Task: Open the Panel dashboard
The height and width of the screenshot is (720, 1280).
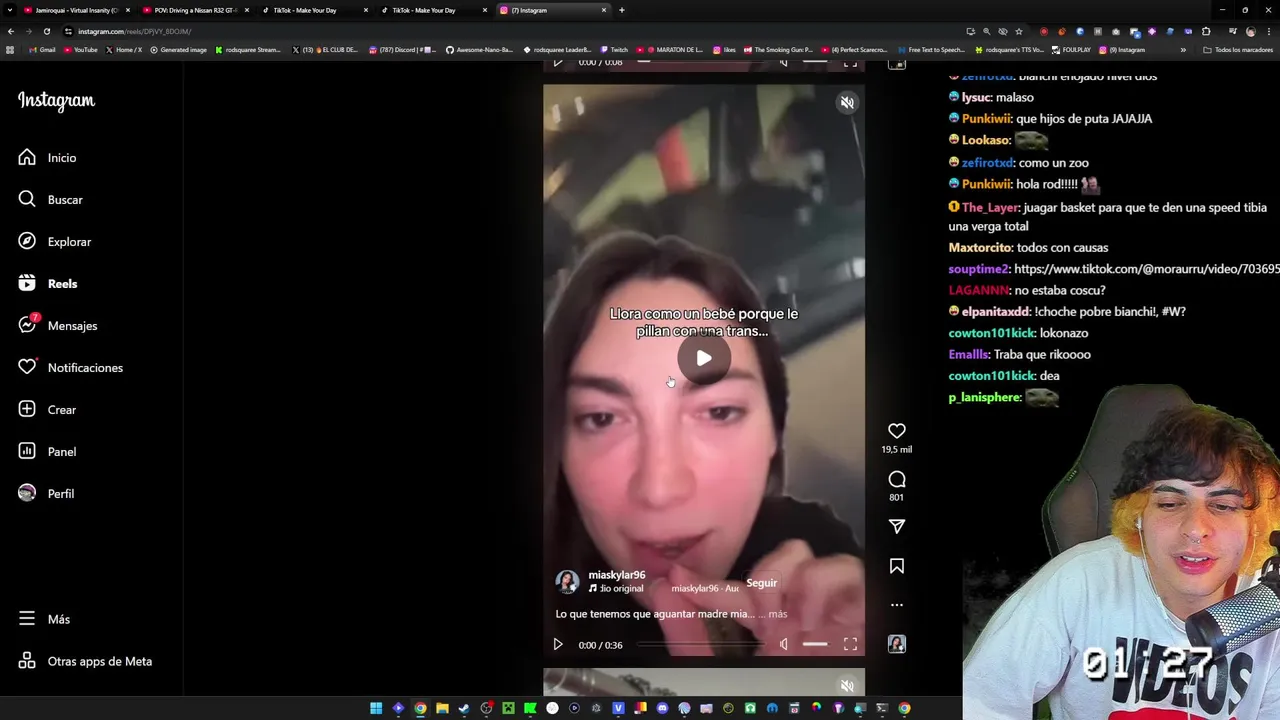Action: 47,452
